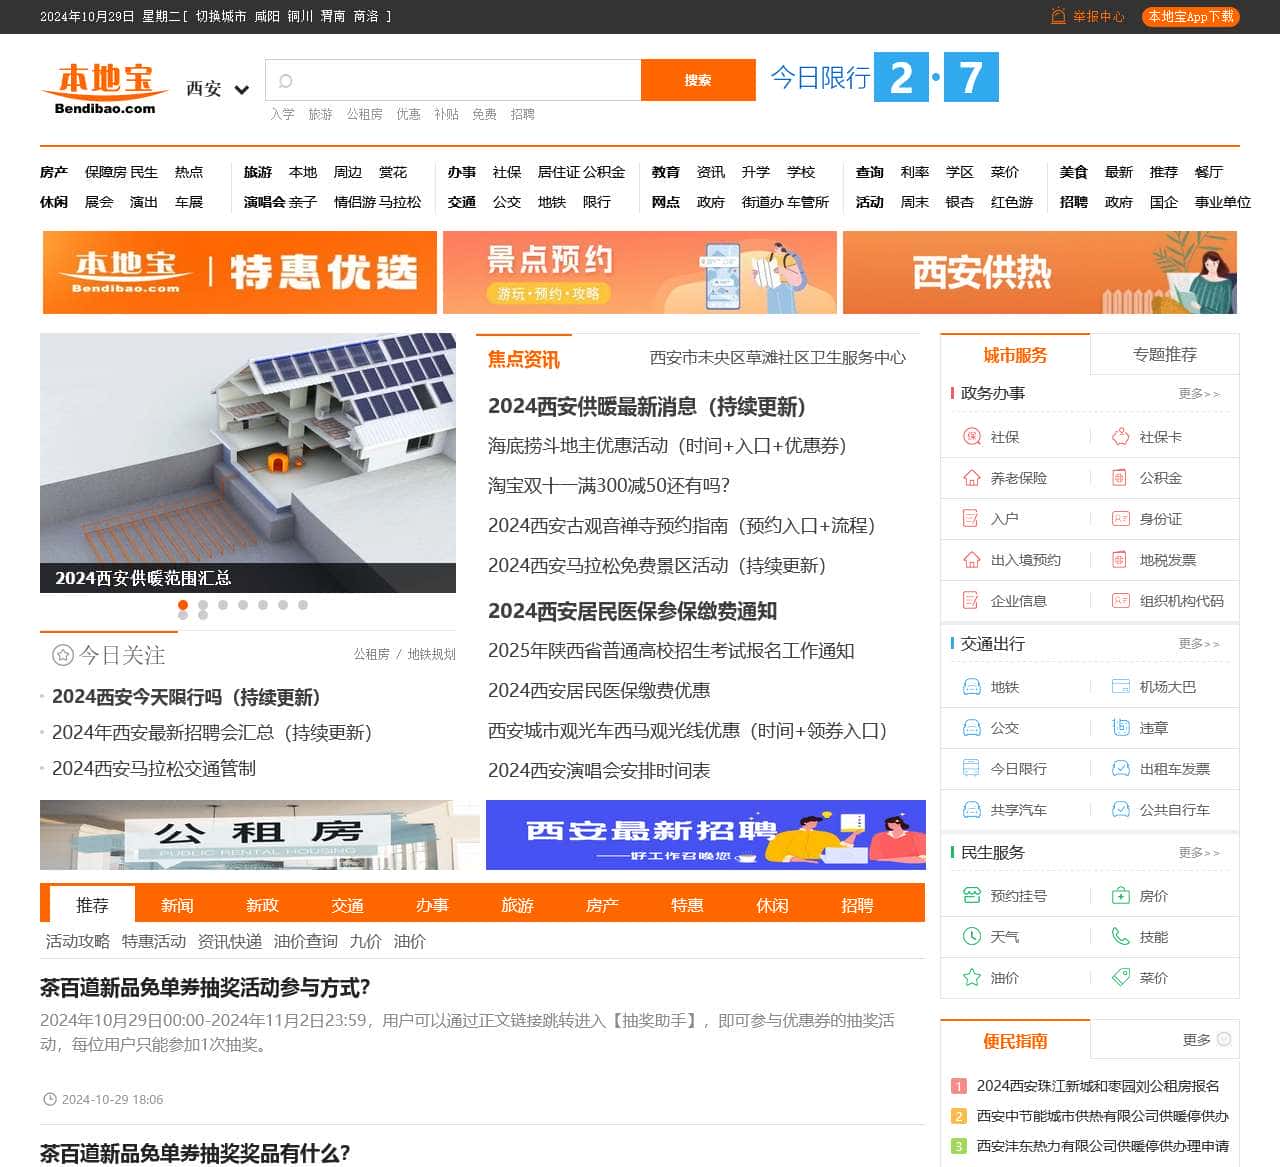Screen dimensions: 1280x1167
Task: Switch to the 旅游 category tab
Action: click(517, 905)
